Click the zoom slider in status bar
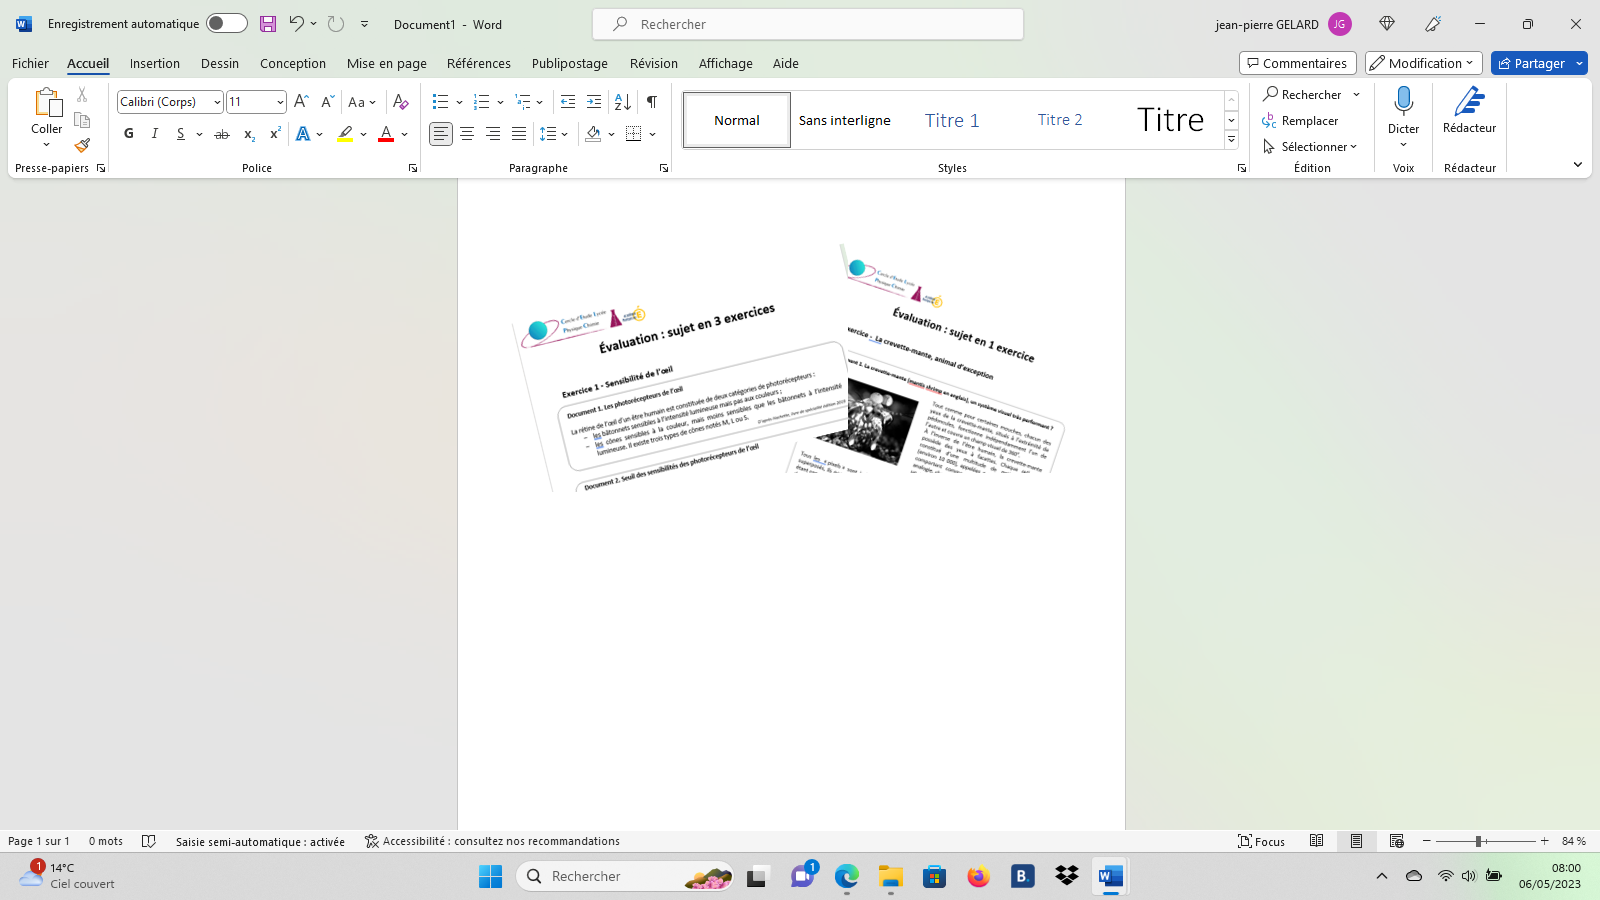The height and width of the screenshot is (900, 1600). point(1478,841)
